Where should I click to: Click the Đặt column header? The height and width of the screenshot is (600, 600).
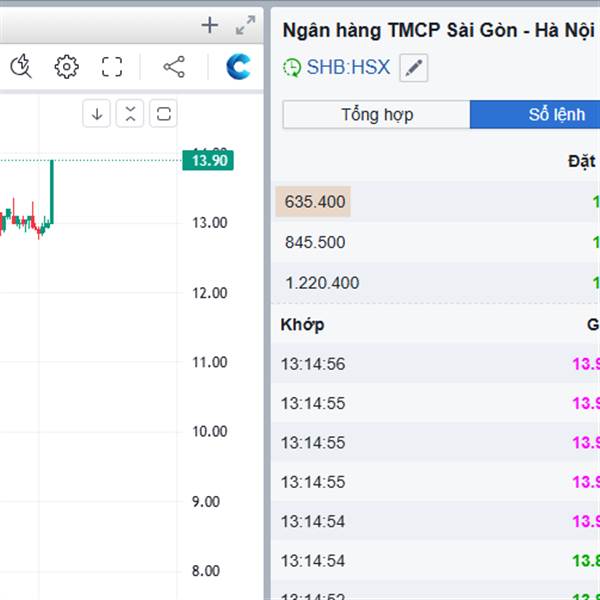[582, 161]
